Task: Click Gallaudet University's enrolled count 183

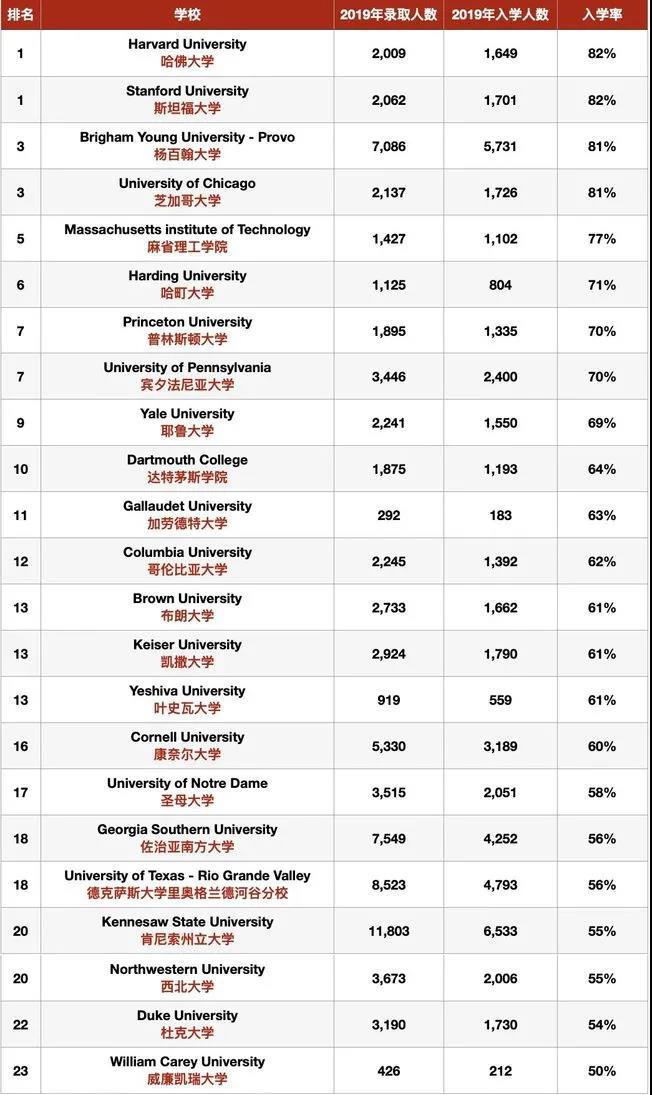Action: pos(500,515)
